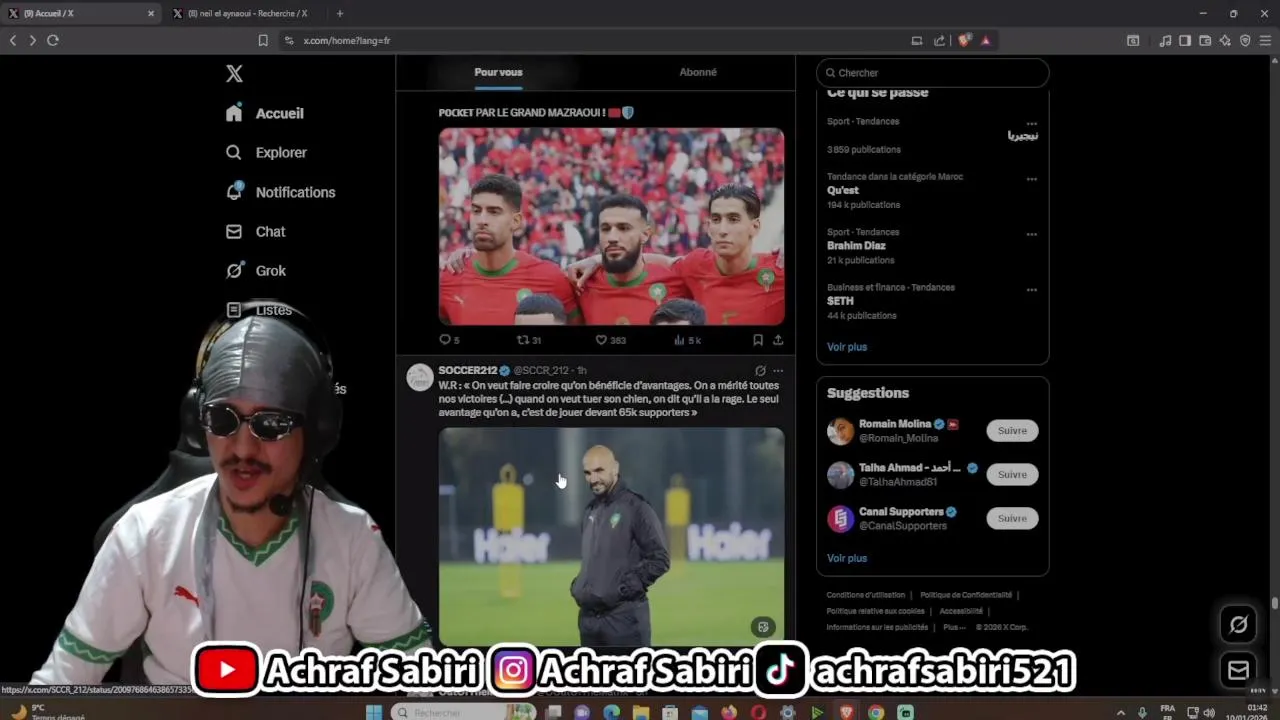
Task: Share the Mazraoui post
Action: [x=778, y=340]
